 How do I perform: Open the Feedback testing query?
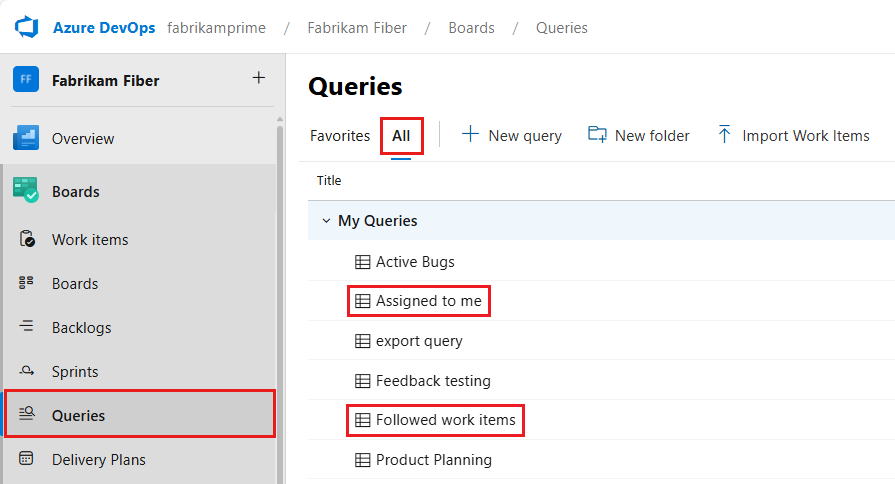click(433, 381)
